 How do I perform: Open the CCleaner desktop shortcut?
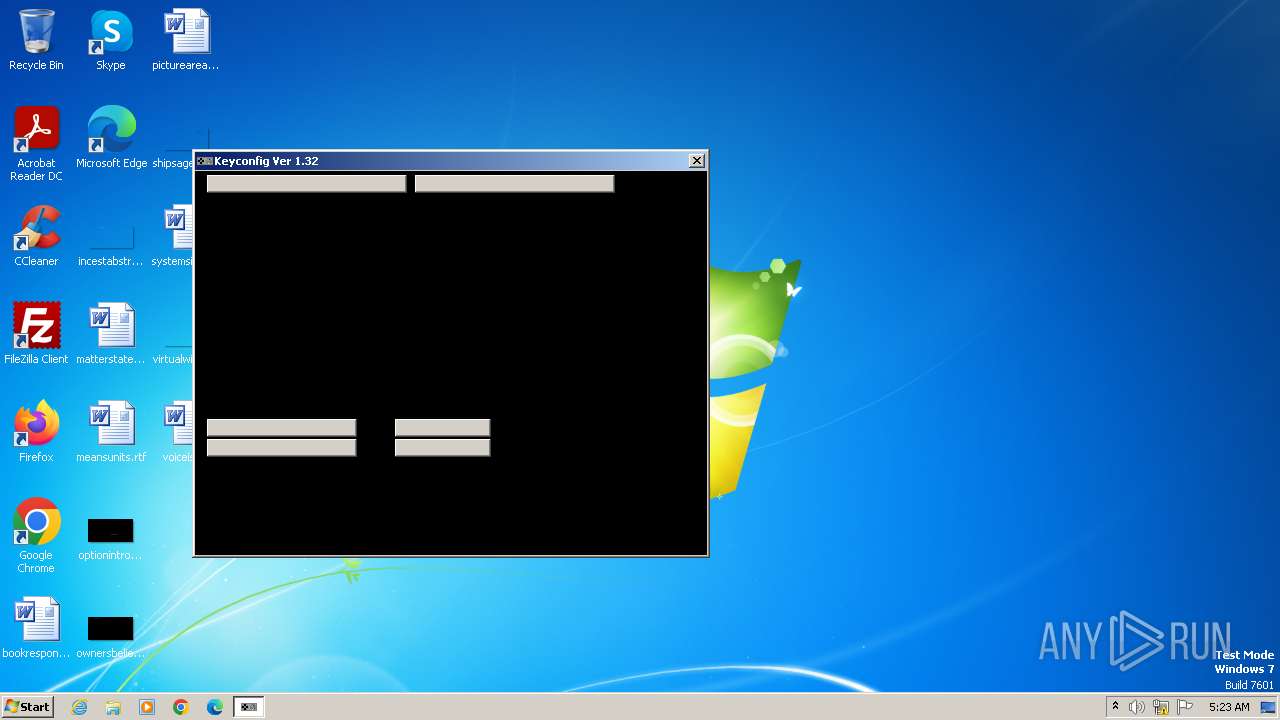click(36, 236)
